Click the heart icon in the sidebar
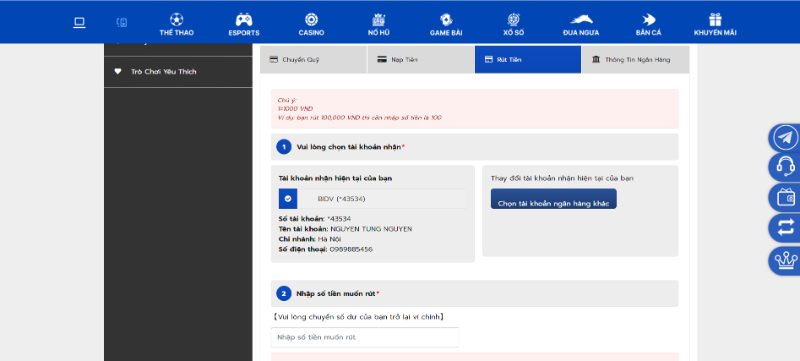 pyautogui.click(x=118, y=71)
